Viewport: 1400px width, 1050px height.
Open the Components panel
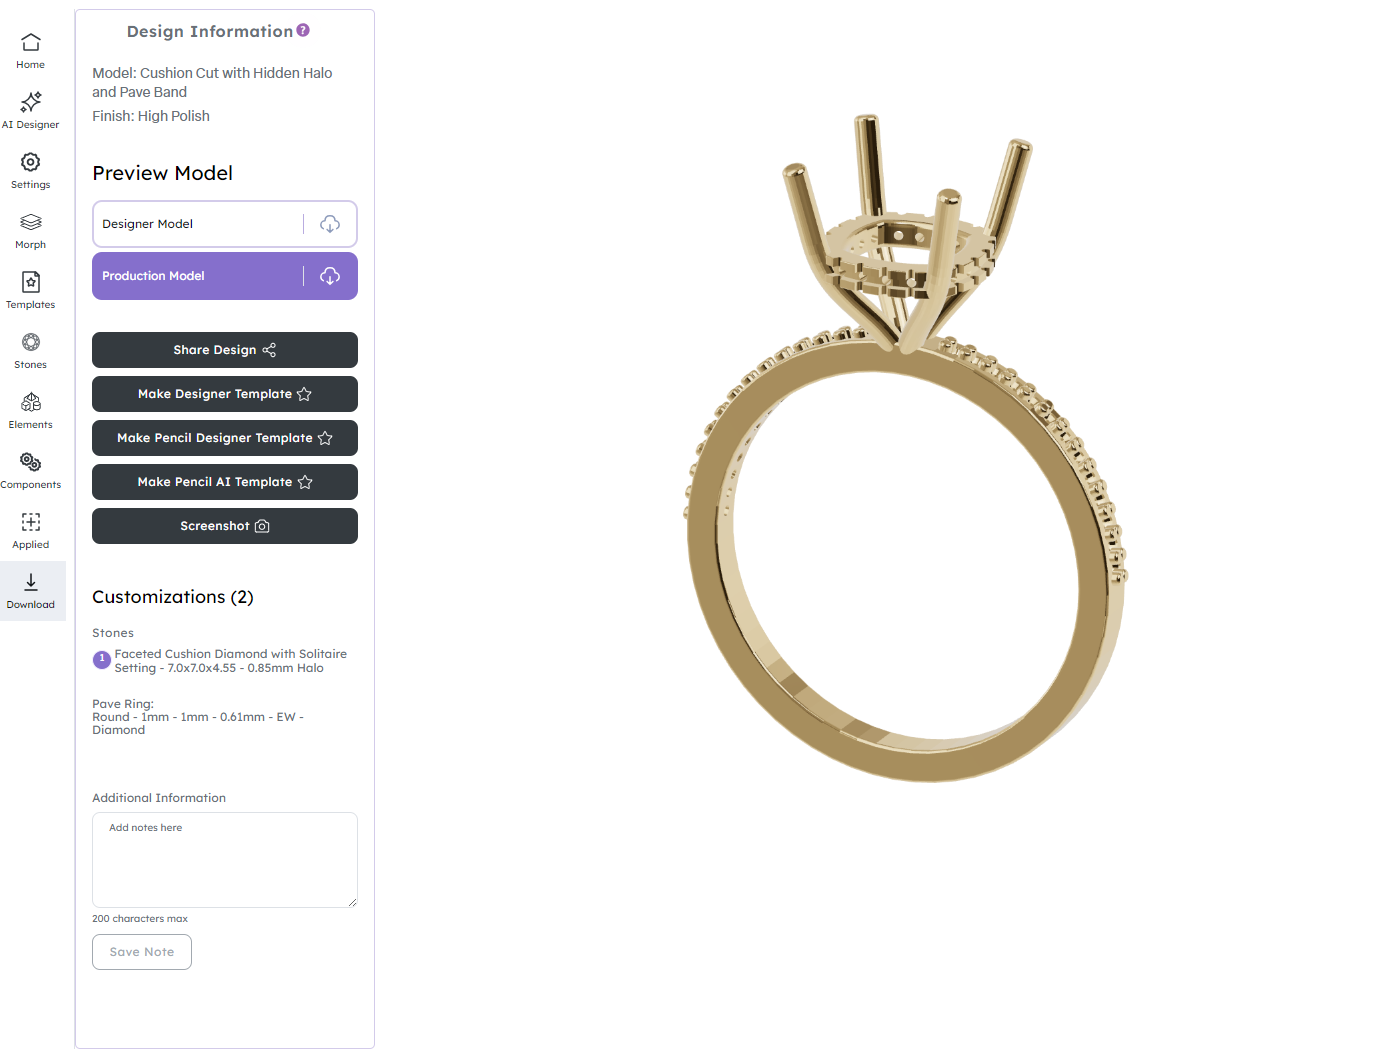[x=31, y=471]
